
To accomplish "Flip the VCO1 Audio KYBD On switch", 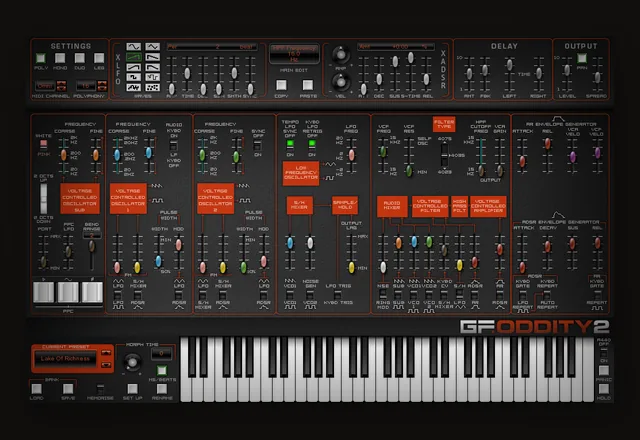I will coord(173,146).
